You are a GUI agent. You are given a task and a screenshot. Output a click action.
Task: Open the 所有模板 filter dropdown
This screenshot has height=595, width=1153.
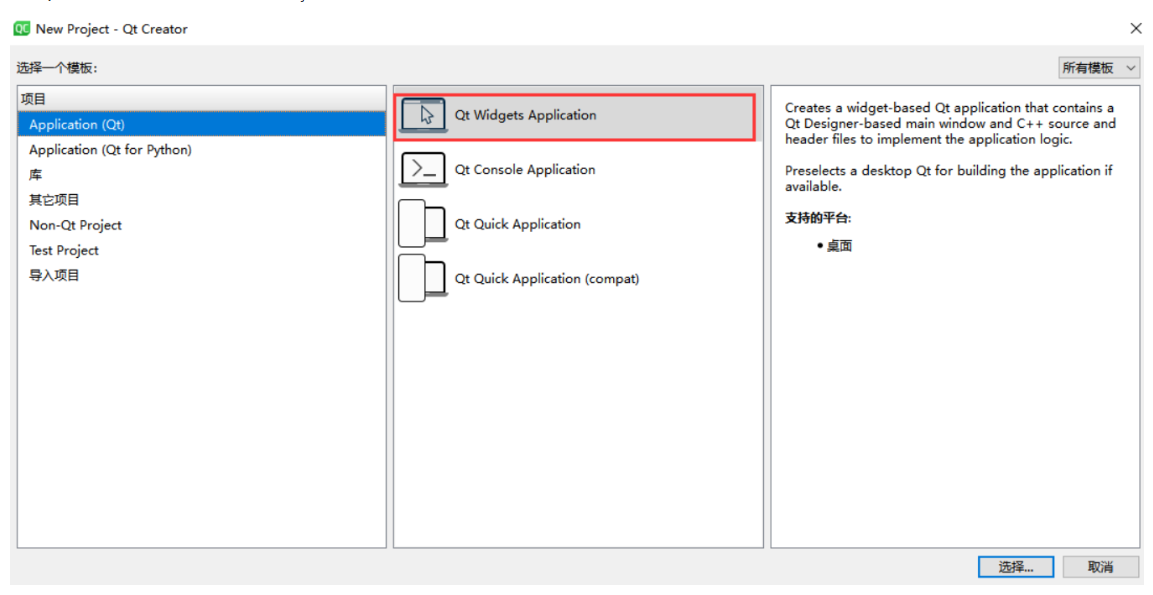(x=1099, y=68)
